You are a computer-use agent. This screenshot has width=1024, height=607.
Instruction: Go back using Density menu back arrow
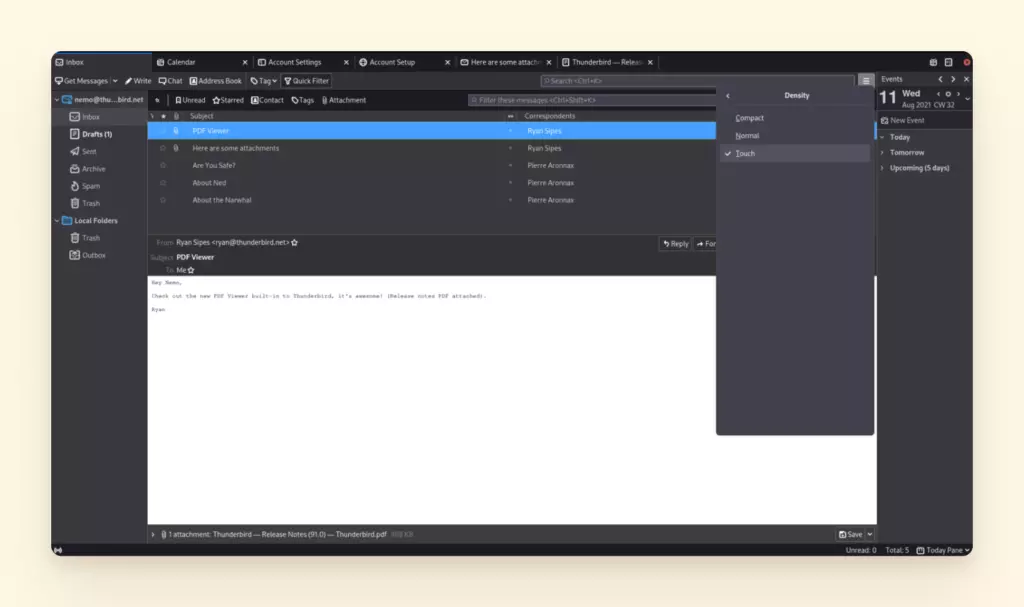[x=727, y=96]
